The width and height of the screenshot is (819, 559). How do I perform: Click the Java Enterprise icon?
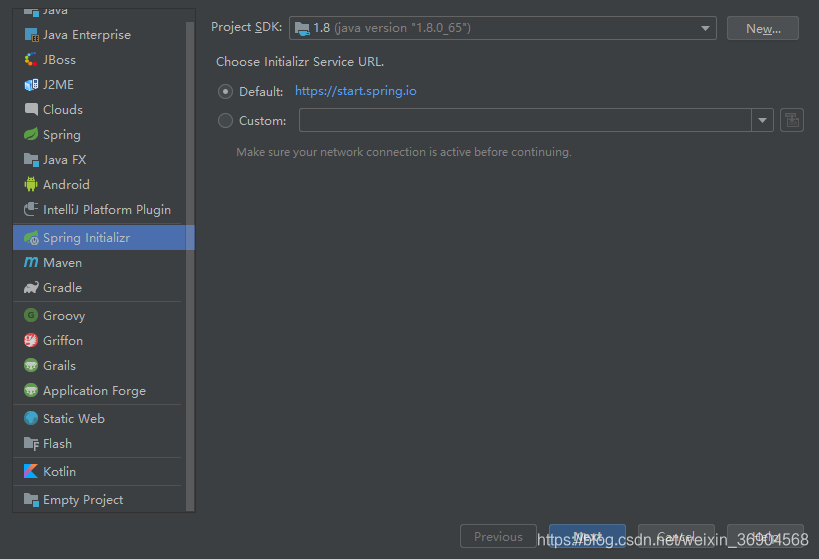click(x=31, y=35)
